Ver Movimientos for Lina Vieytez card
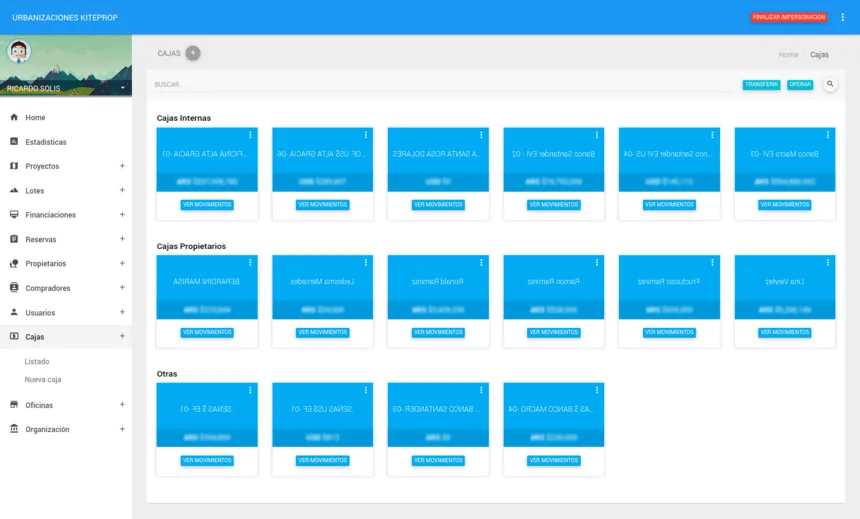Screen dimensions: 860x519 pos(784,332)
